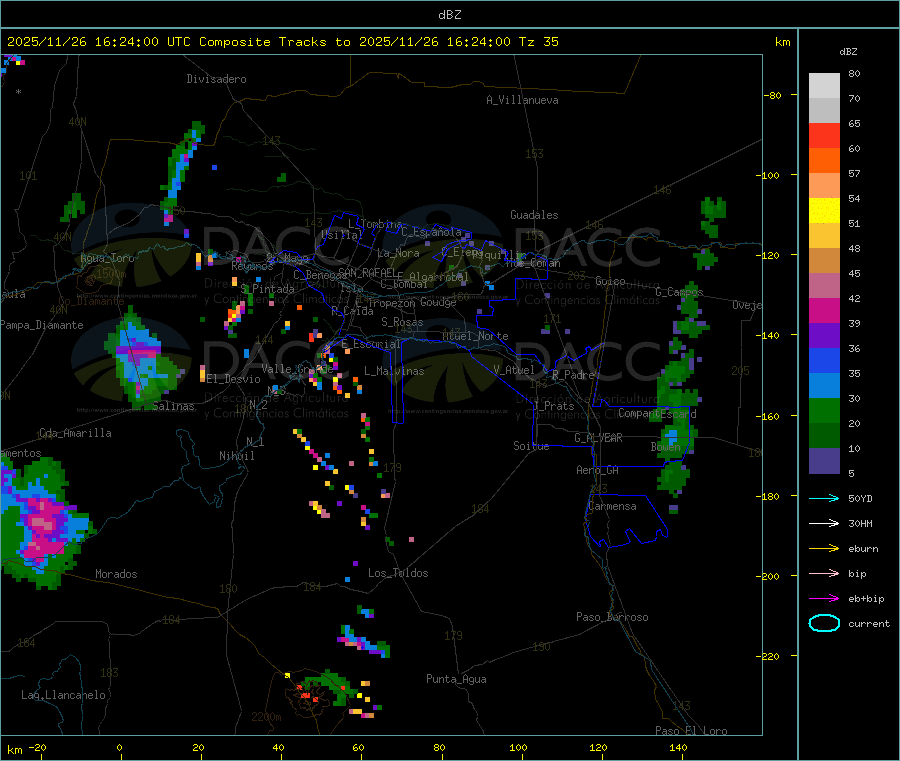Click the El_Desvio map label

click(233, 379)
